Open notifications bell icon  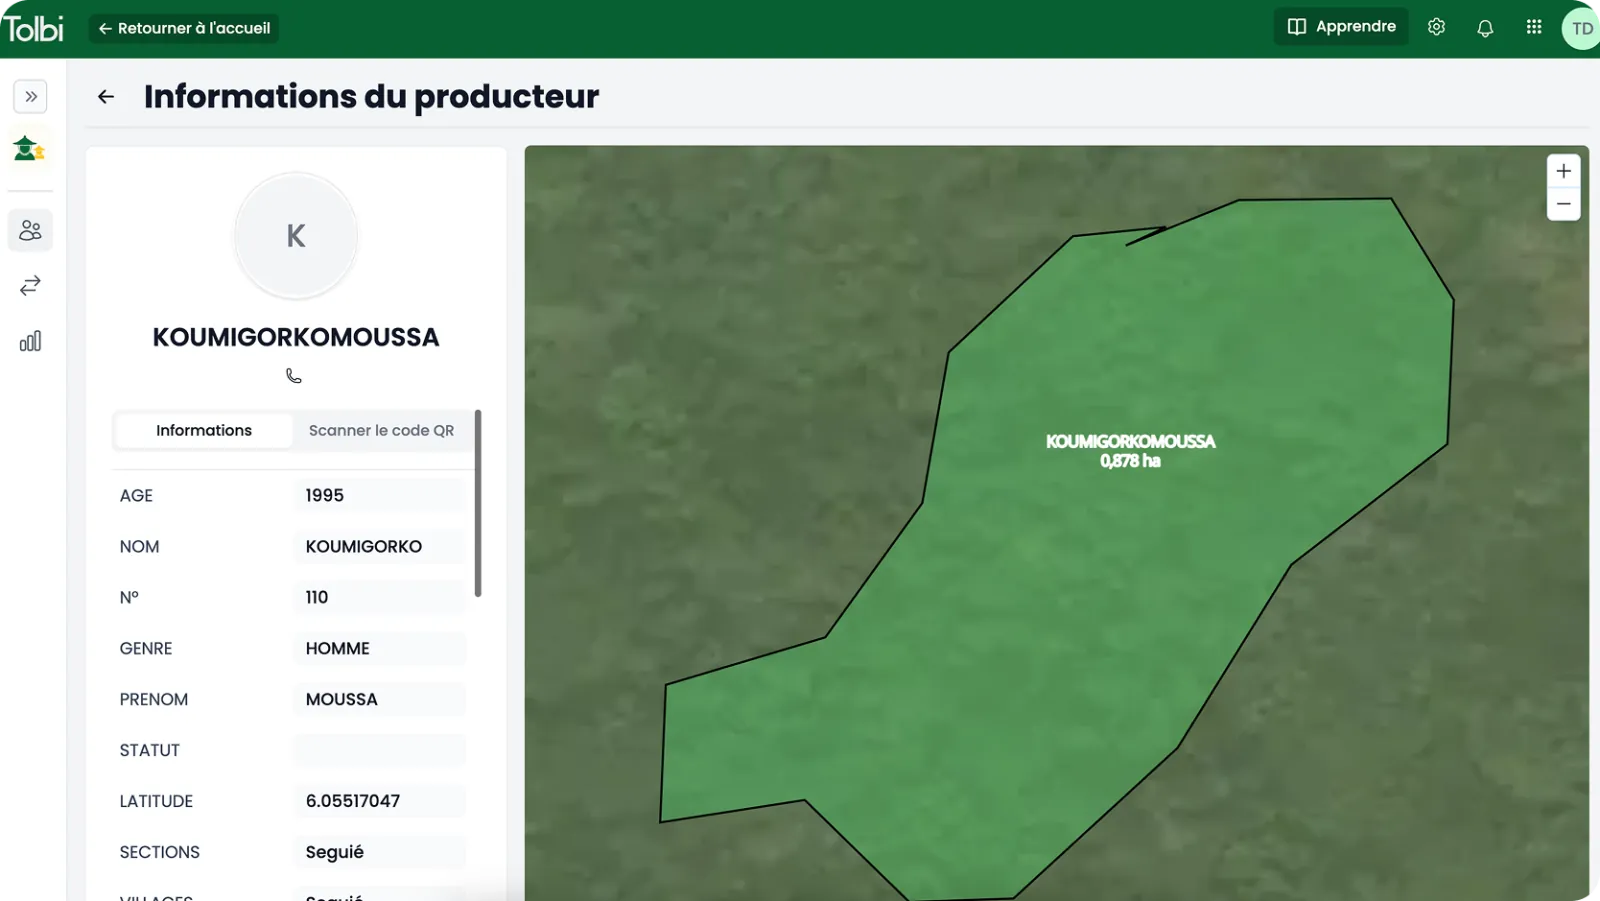tap(1485, 28)
